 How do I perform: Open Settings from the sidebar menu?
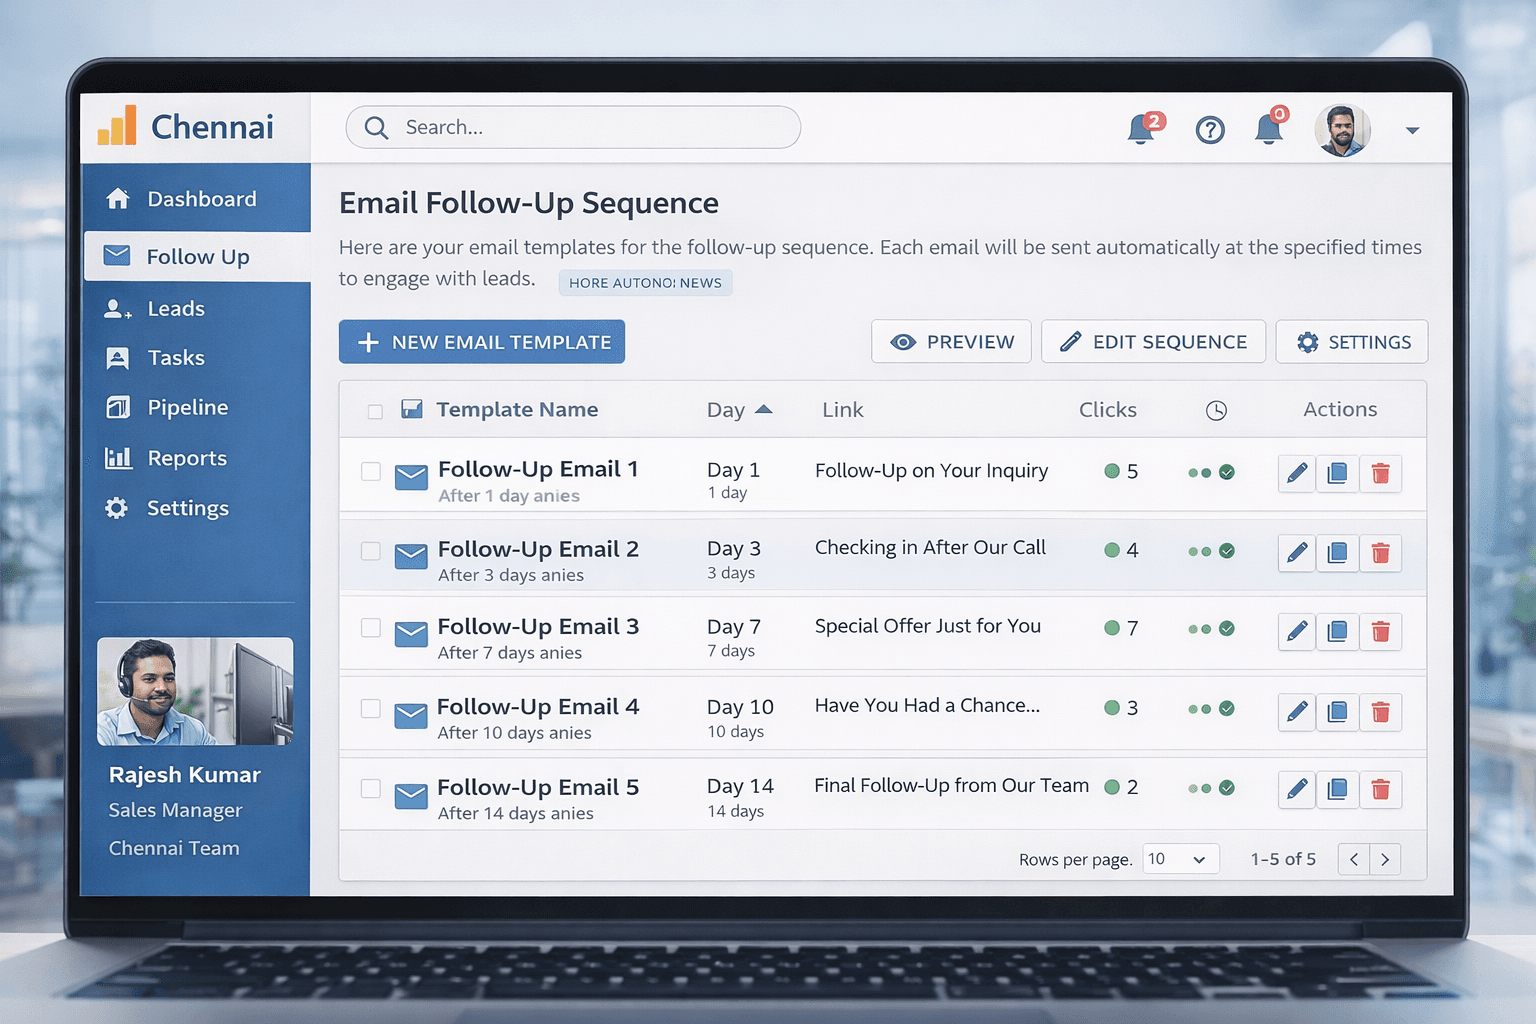186,508
